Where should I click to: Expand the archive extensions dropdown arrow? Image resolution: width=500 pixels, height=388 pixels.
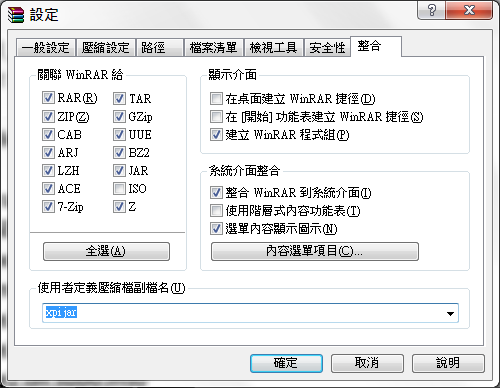450,313
